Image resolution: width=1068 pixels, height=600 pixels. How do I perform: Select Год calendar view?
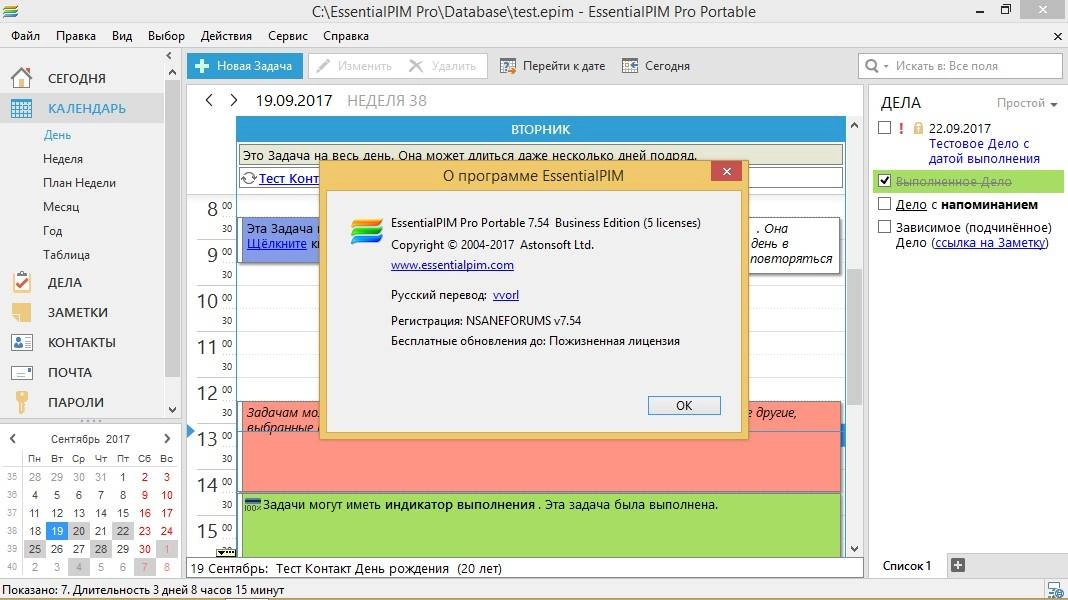[x=52, y=230]
